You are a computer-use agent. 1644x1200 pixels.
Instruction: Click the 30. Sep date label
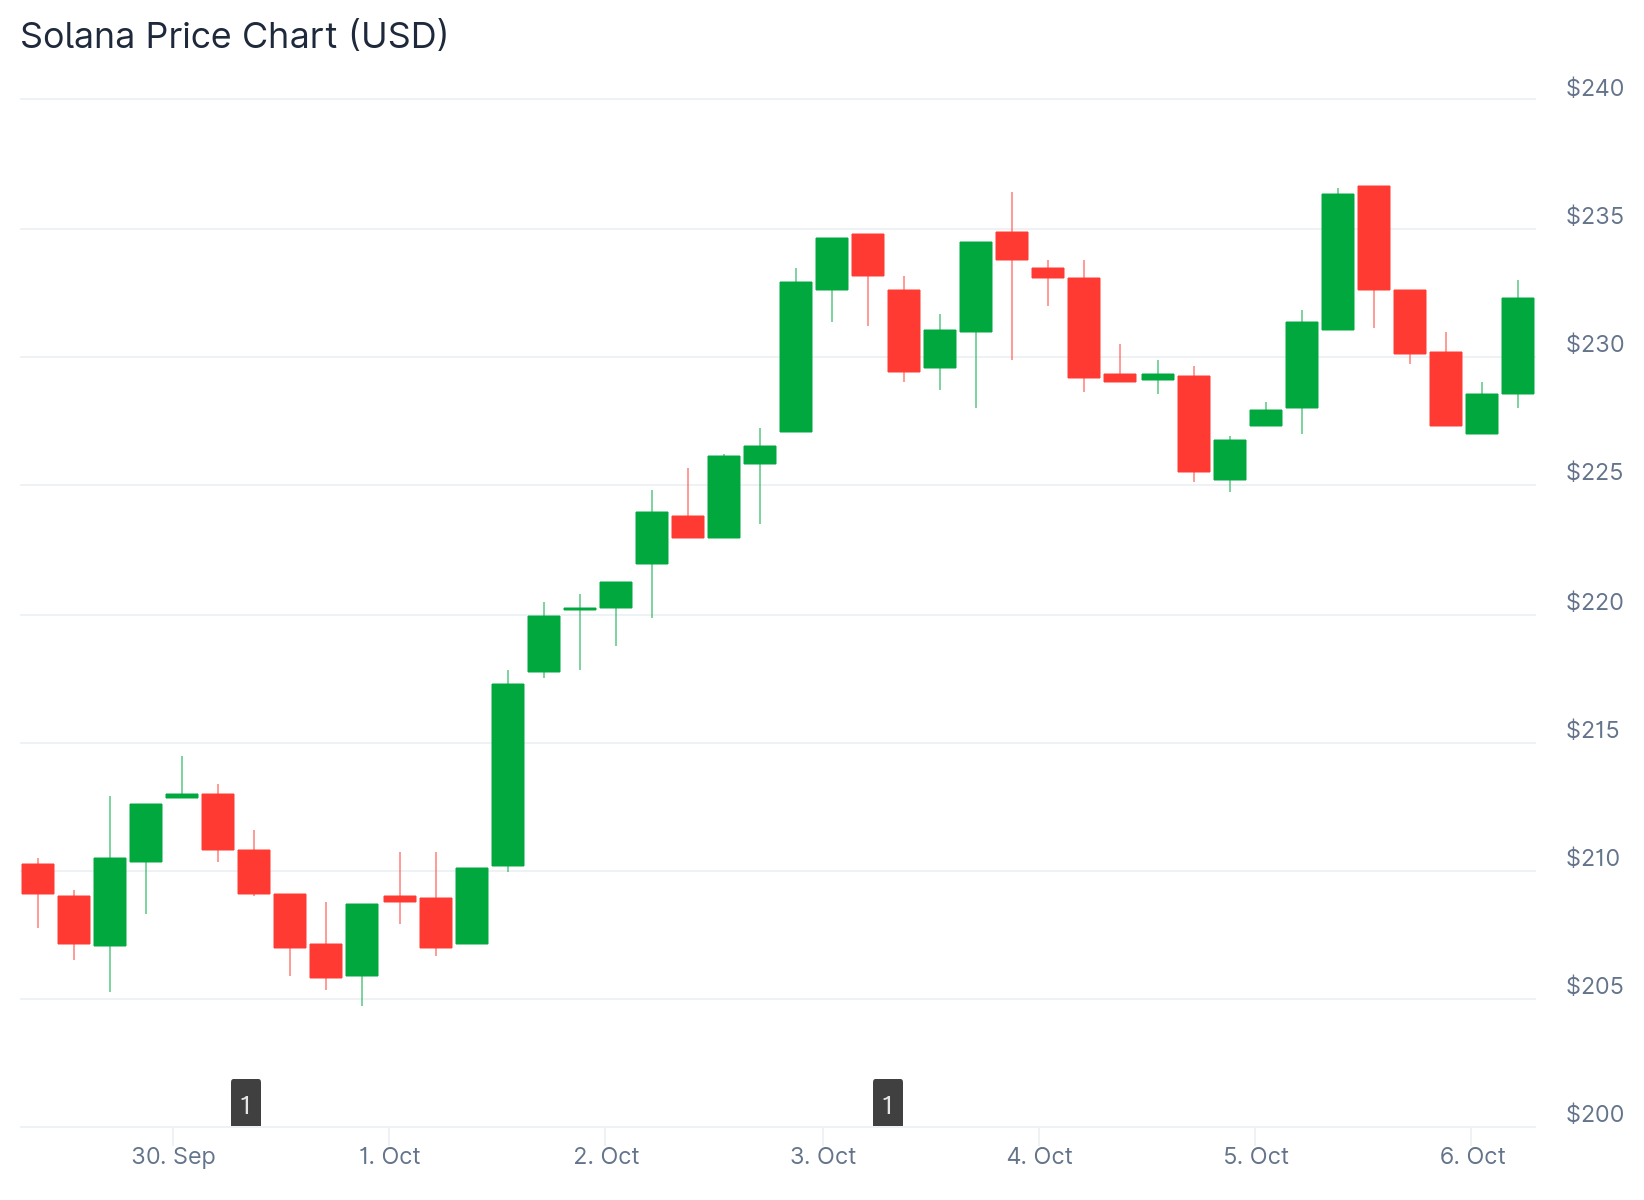(x=173, y=1156)
